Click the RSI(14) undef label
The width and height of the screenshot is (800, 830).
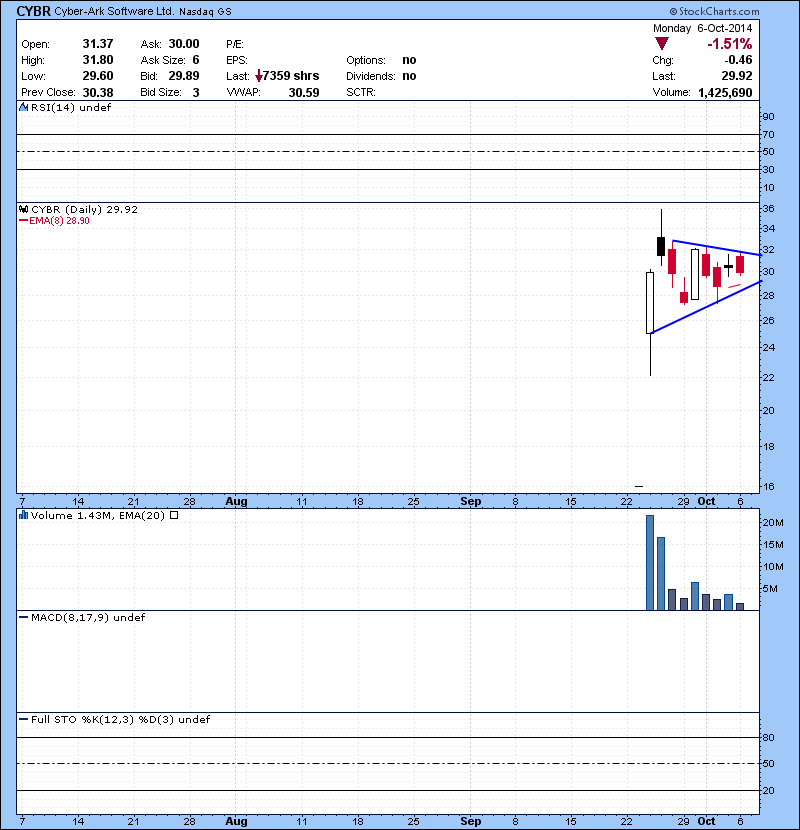71,107
